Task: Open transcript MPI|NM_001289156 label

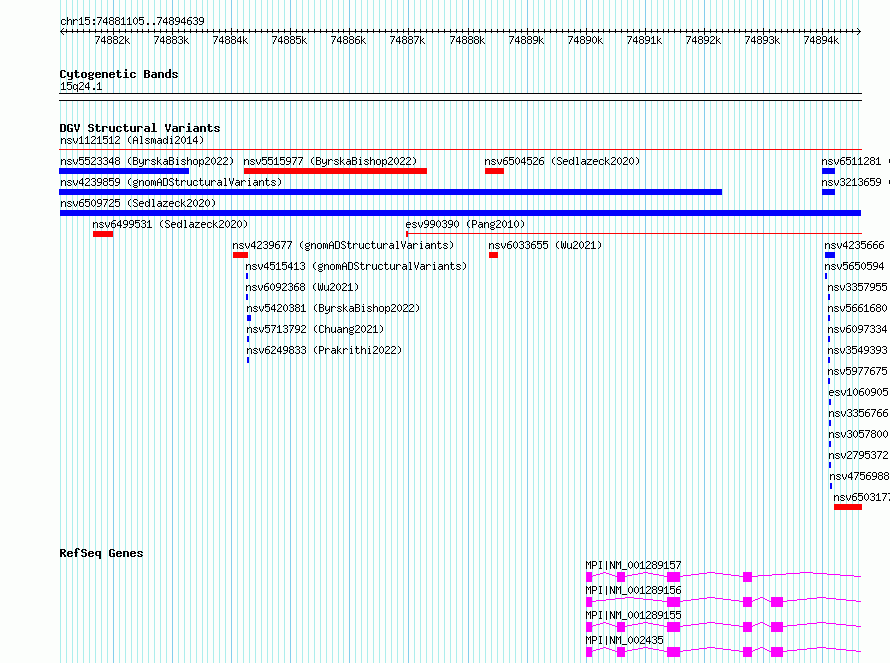Action: [x=633, y=590]
